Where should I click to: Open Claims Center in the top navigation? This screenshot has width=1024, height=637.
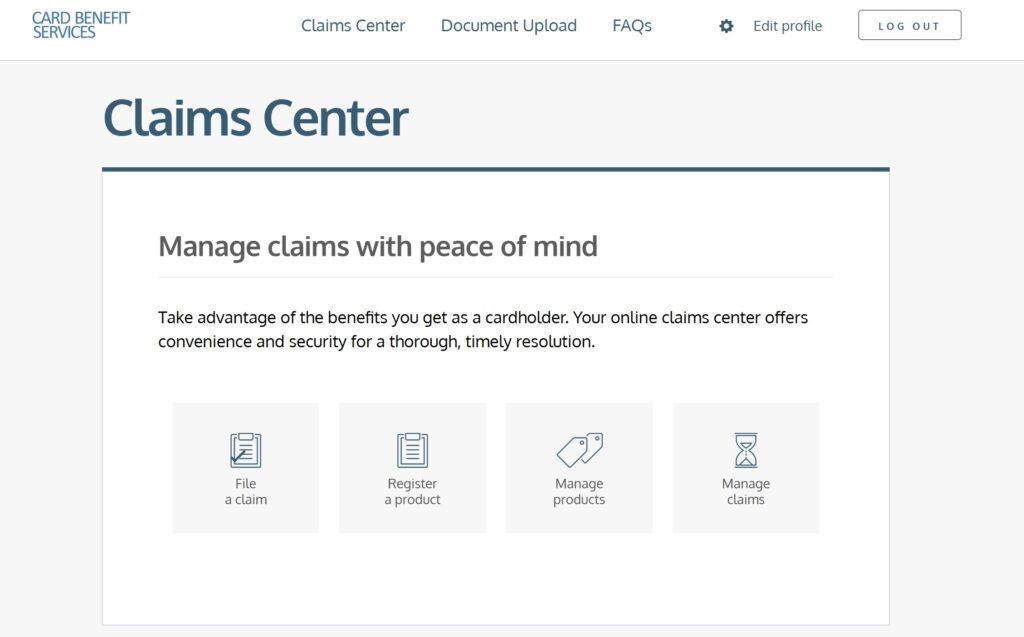pos(353,26)
